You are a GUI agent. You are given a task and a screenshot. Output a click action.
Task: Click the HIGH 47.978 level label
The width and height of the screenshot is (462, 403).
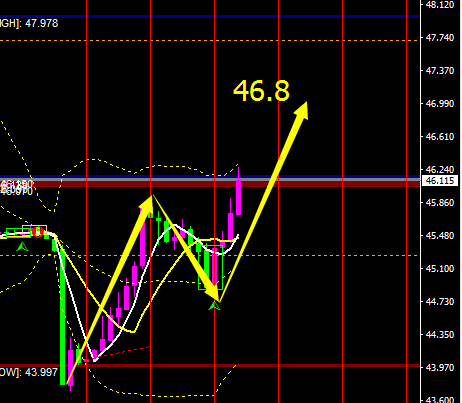pyautogui.click(x=29, y=23)
